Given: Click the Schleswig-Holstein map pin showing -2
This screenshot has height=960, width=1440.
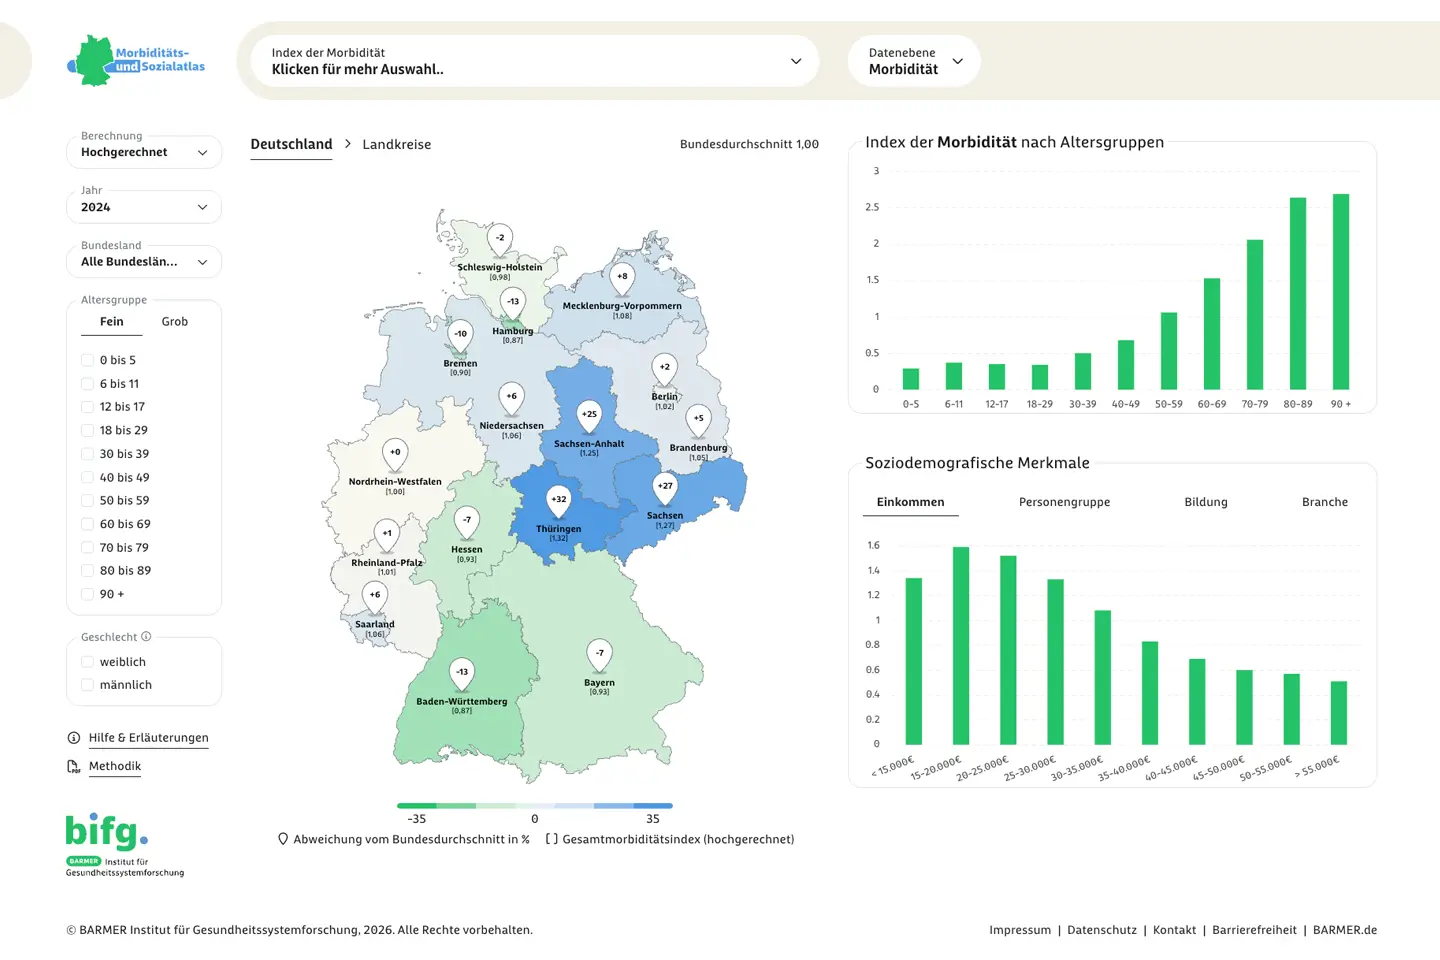Looking at the screenshot, I should tap(500, 240).
